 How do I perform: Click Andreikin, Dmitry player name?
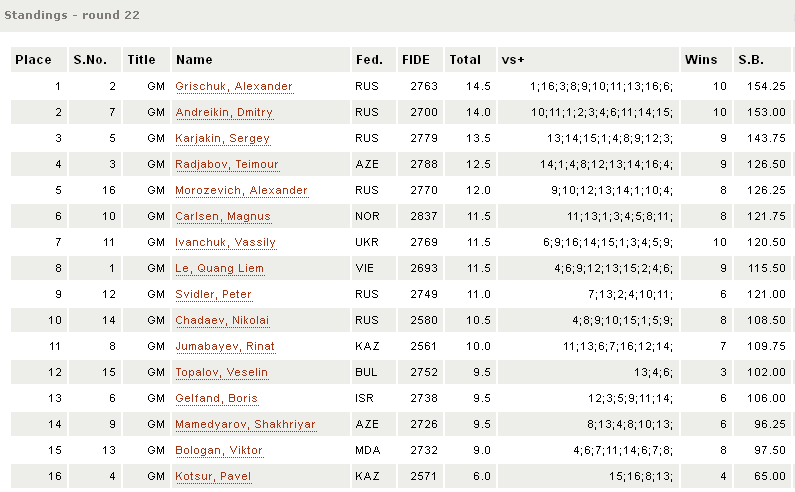(x=224, y=113)
